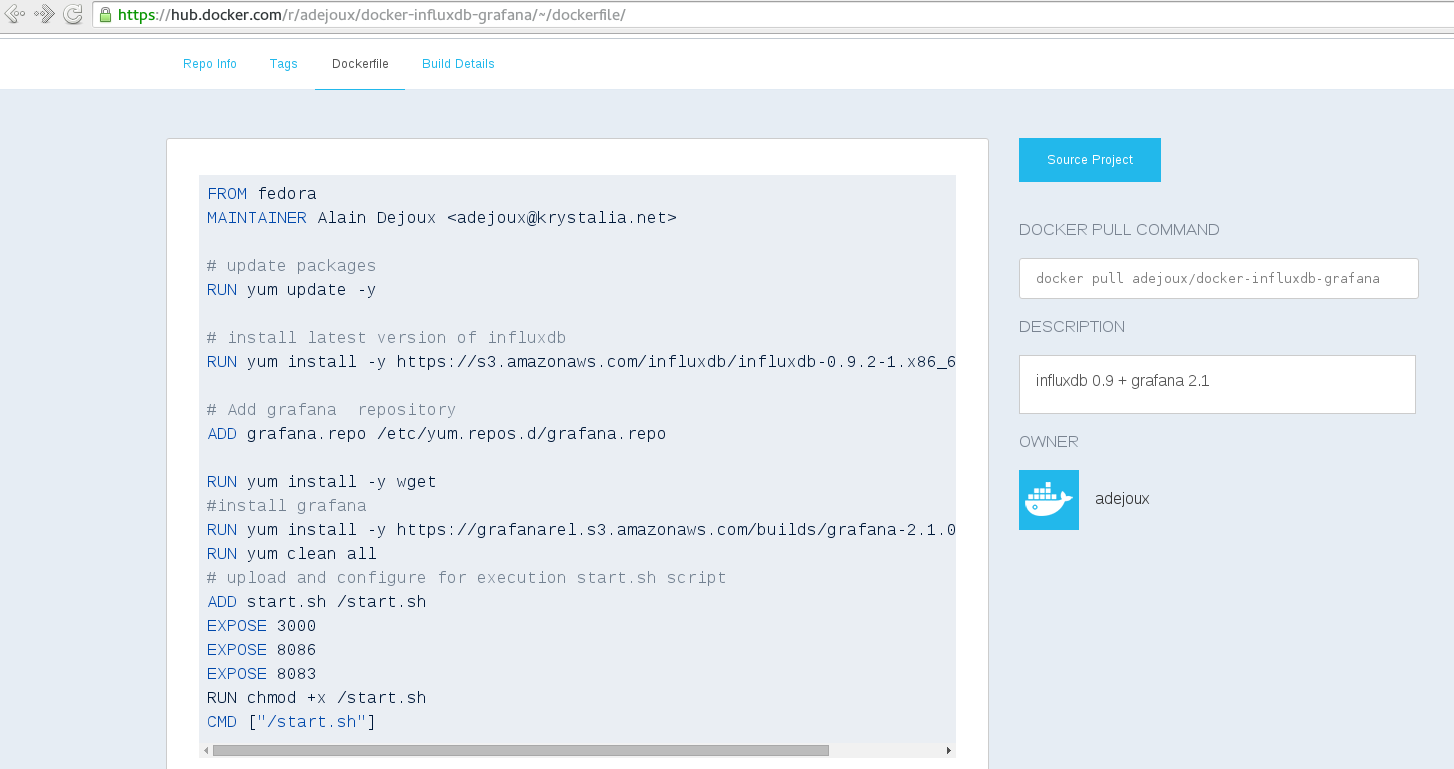This screenshot has width=1454, height=769.
Task: Click the 'ADD start.sh /start.sh' line
Action: pos(317,602)
